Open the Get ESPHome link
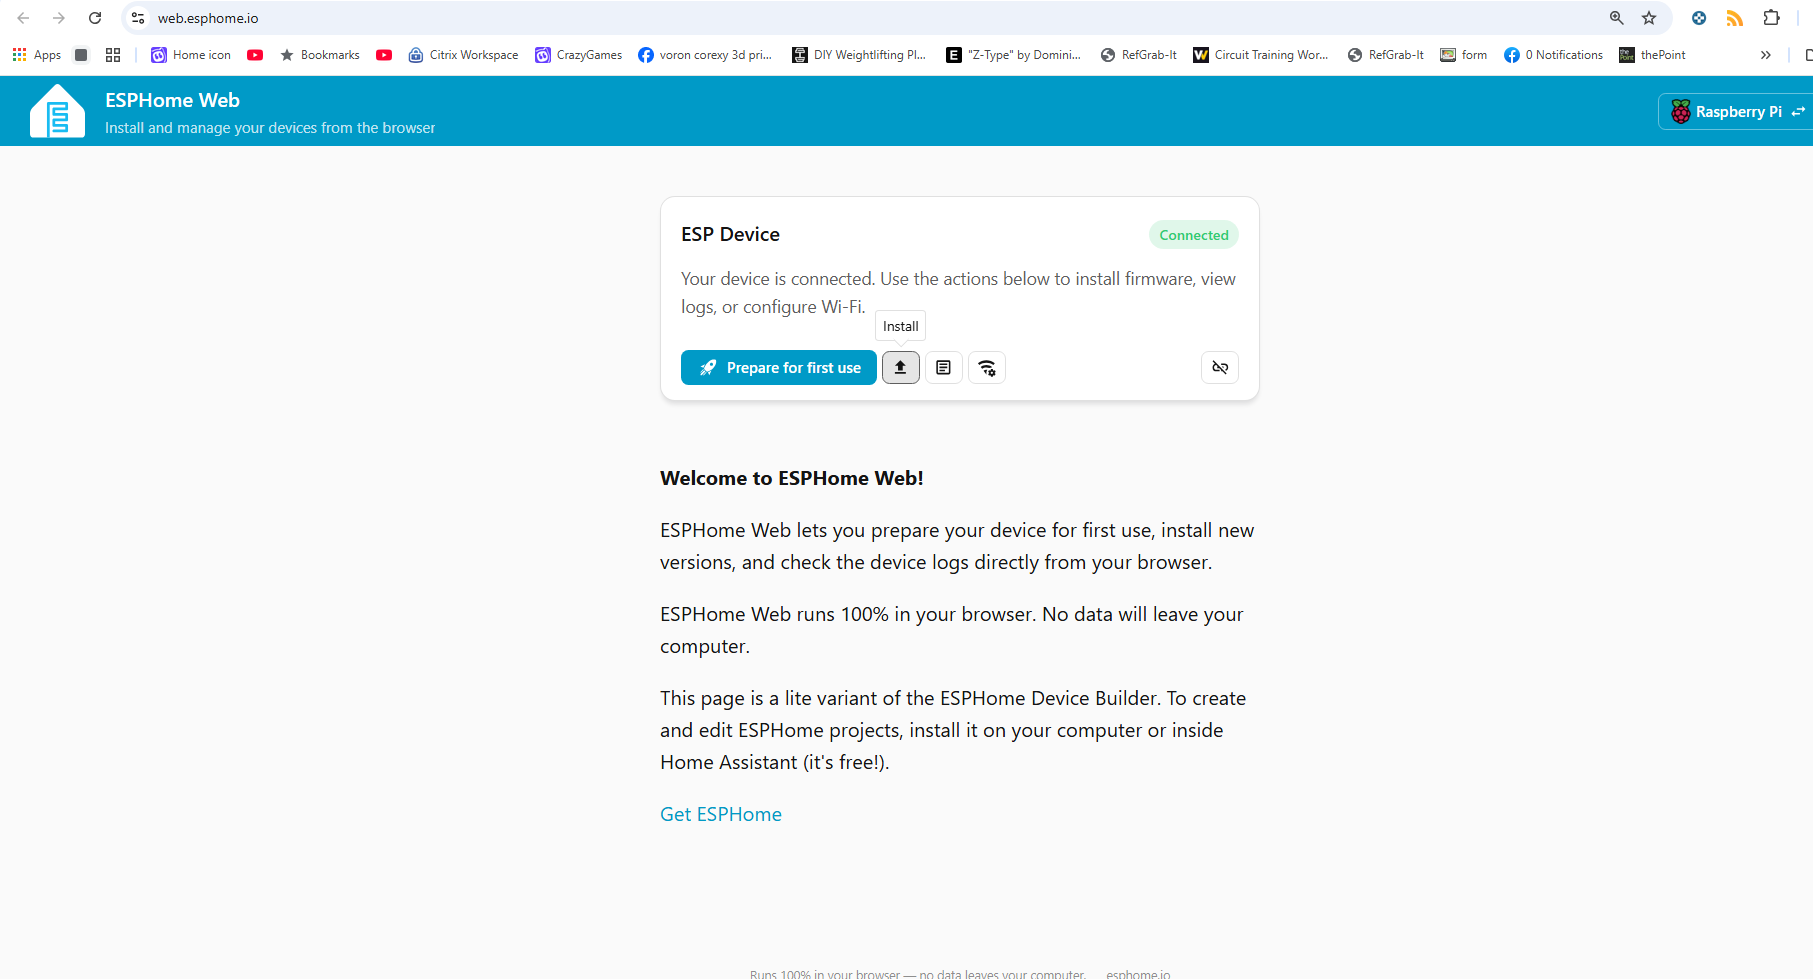Image resolution: width=1813 pixels, height=979 pixels. coord(721,814)
